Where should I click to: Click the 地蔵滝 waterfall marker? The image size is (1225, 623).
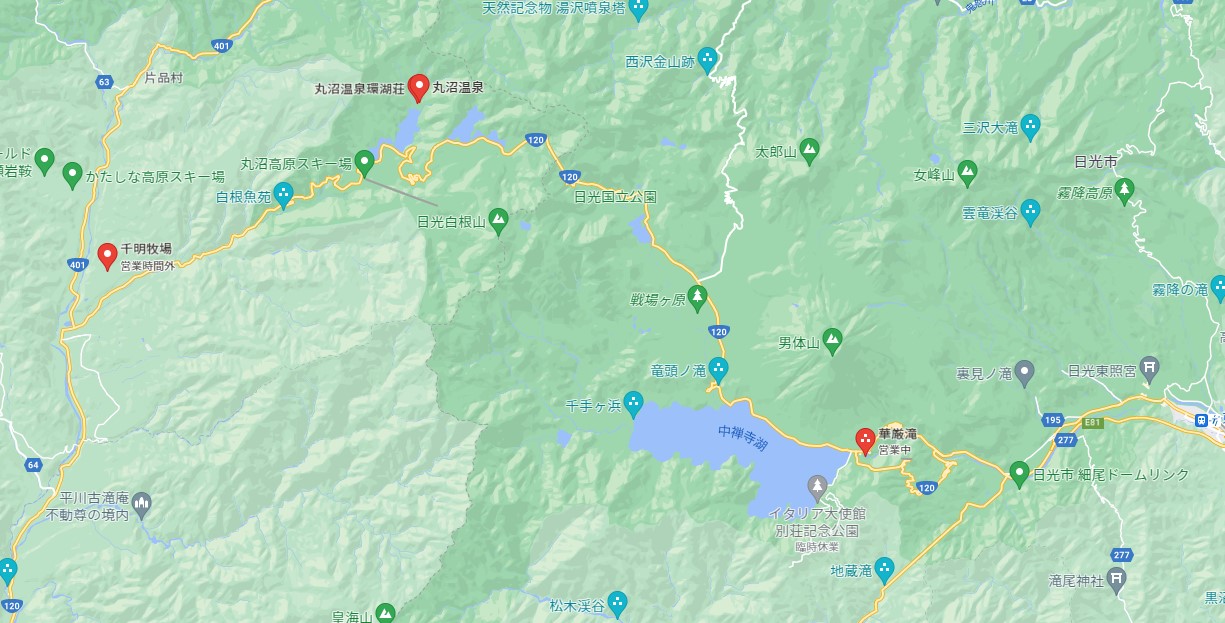click(884, 570)
